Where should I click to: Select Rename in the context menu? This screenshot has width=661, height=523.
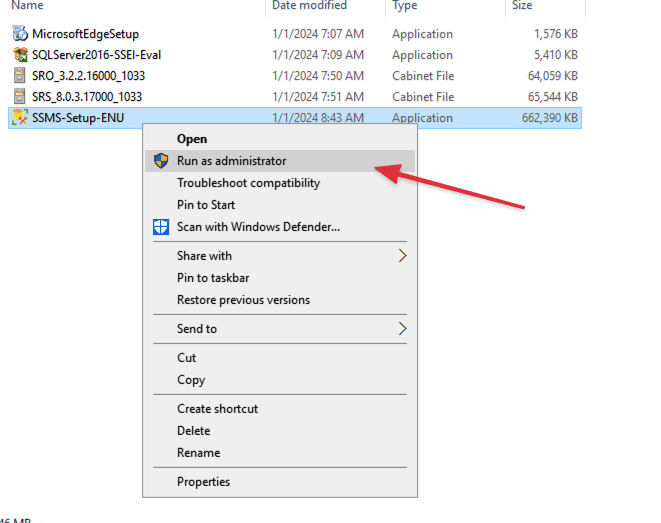click(x=198, y=453)
